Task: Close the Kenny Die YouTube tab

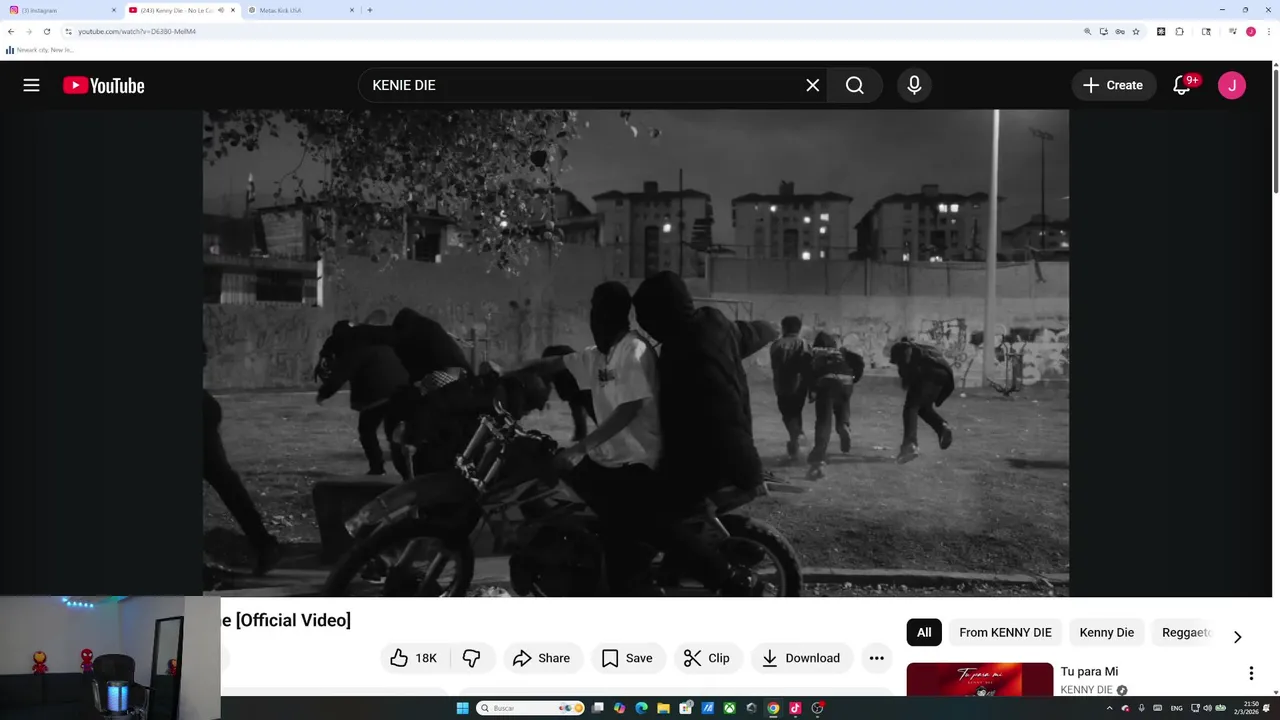Action: (233, 10)
